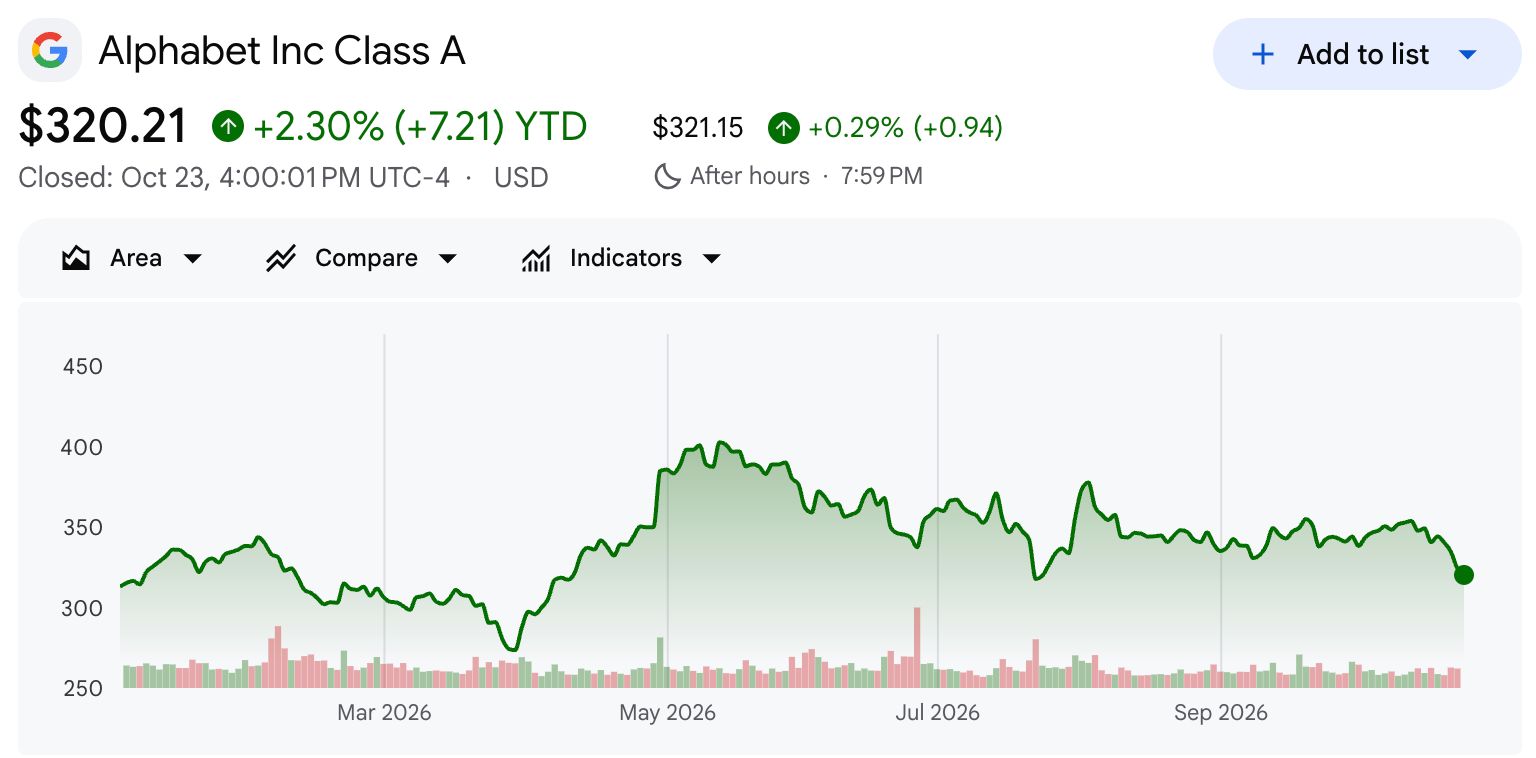Viewport: 1536px width, 758px height.
Task: Select the Indicators menu label
Action: coord(626,258)
